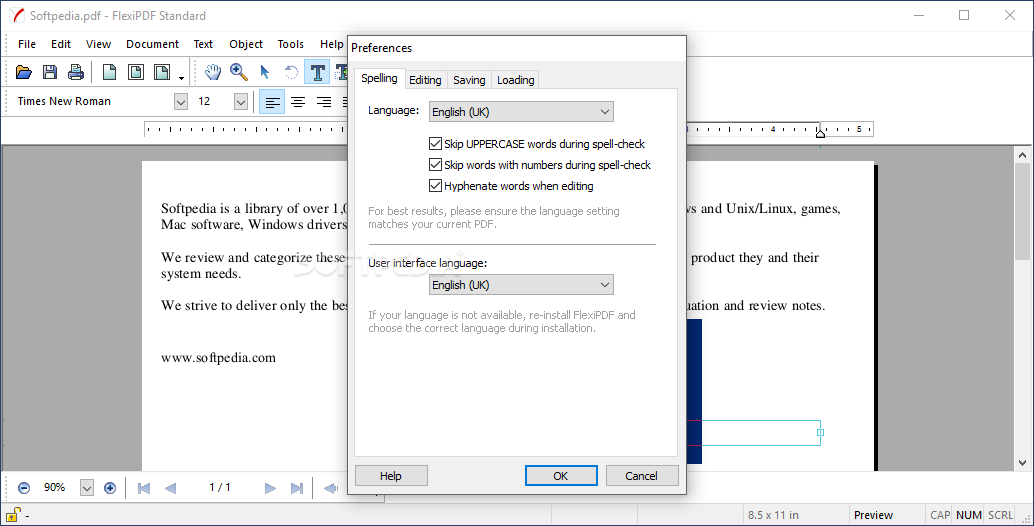Click the Preview status bar label
This screenshot has height=526, width=1034.
[873, 515]
